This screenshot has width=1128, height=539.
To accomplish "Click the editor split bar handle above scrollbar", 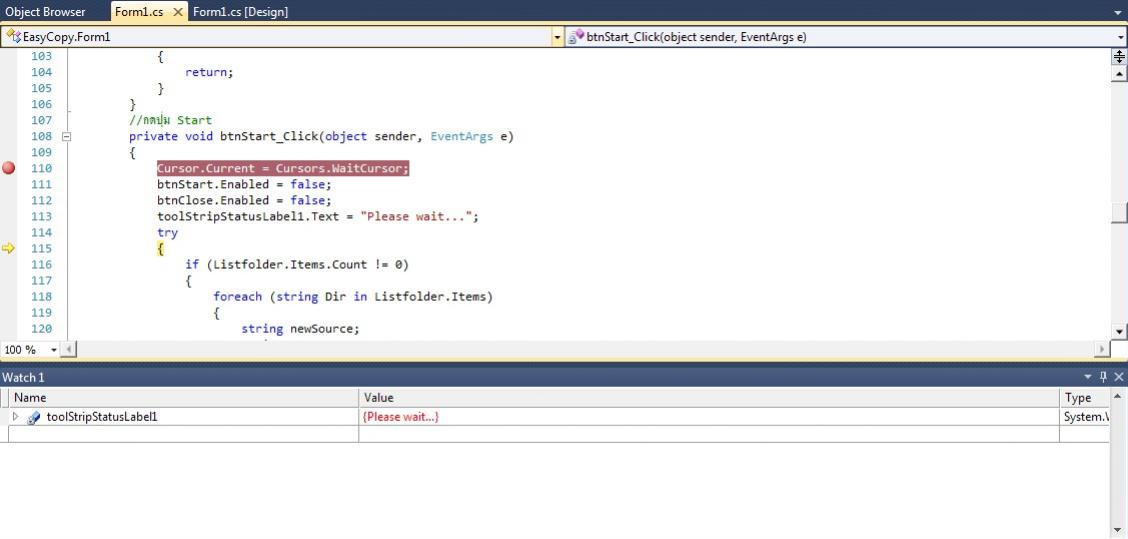I will [x=1119, y=57].
